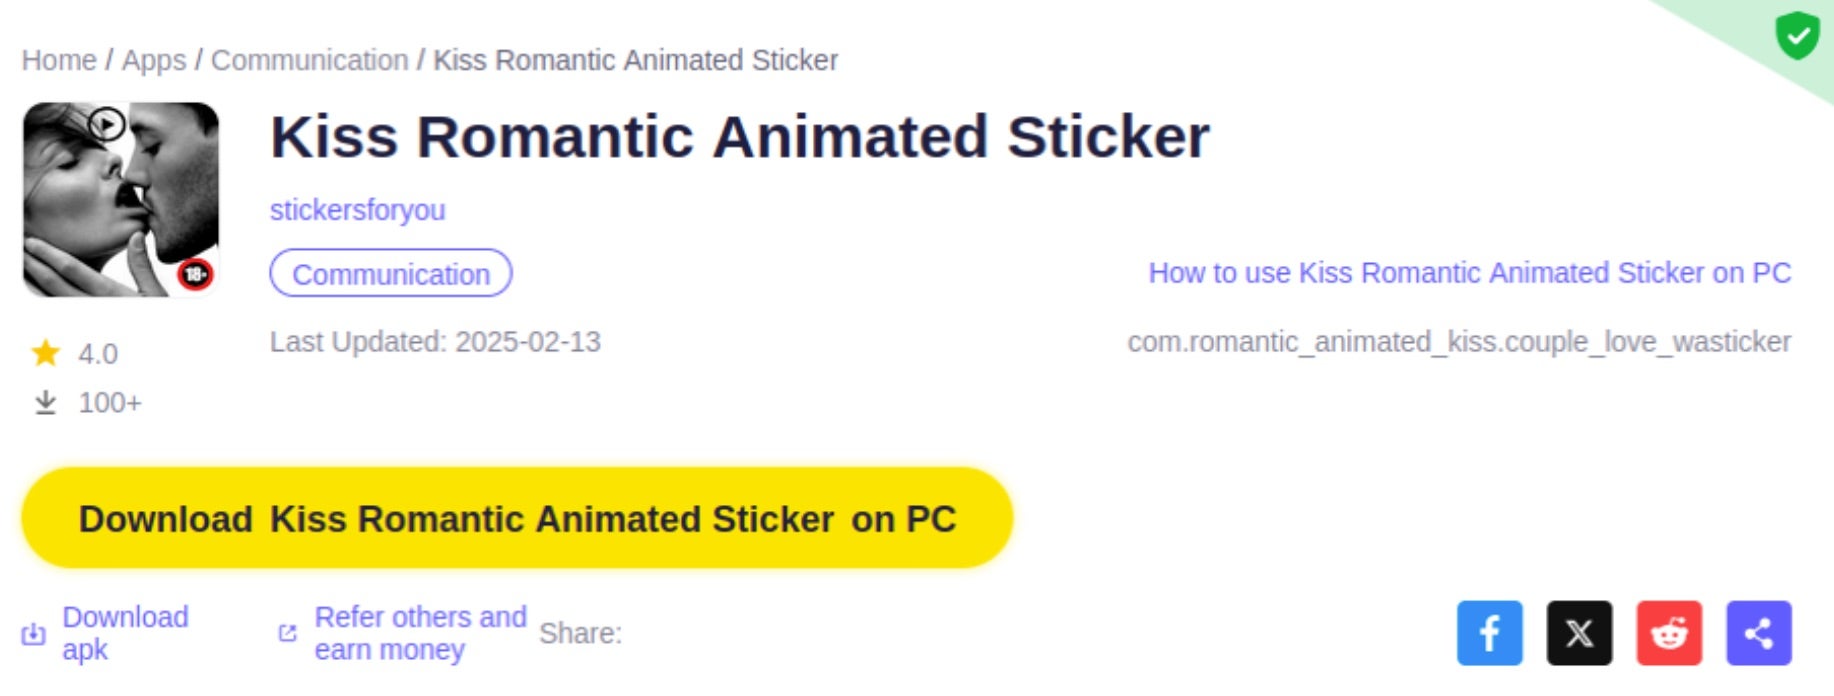Image resolution: width=1834 pixels, height=696 pixels.
Task: Go to Home in the breadcrumb
Action: [x=59, y=60]
